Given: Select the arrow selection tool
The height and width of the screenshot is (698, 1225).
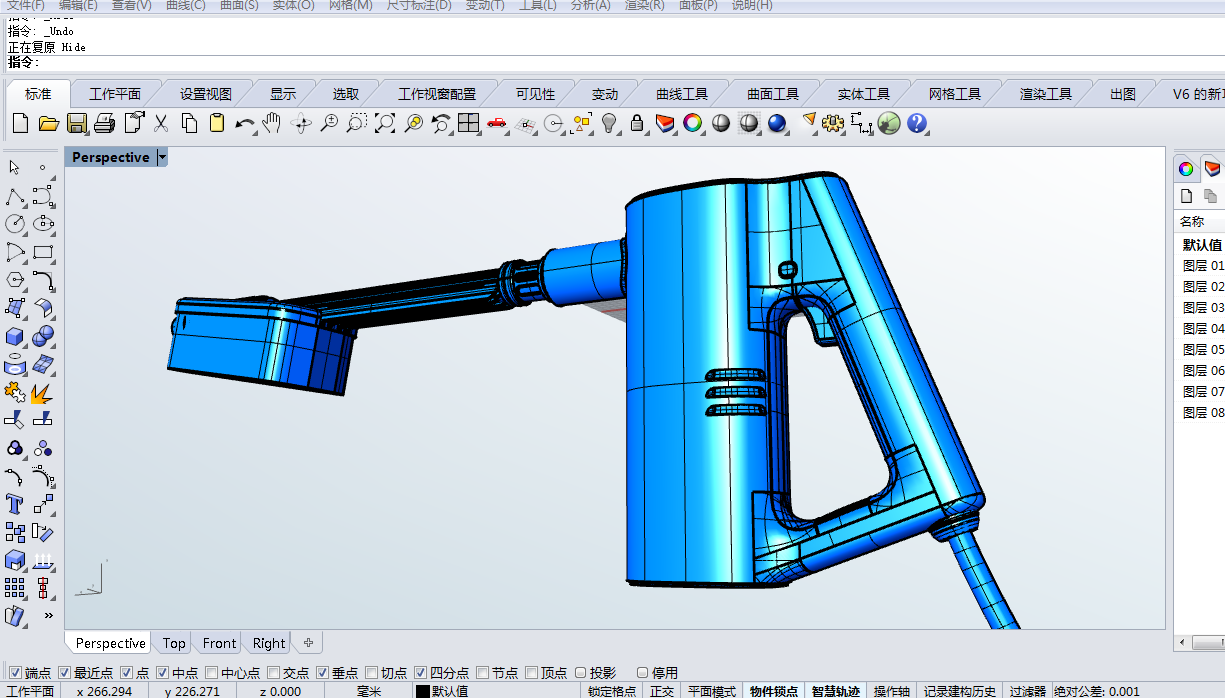Looking at the screenshot, I should 15,167.
